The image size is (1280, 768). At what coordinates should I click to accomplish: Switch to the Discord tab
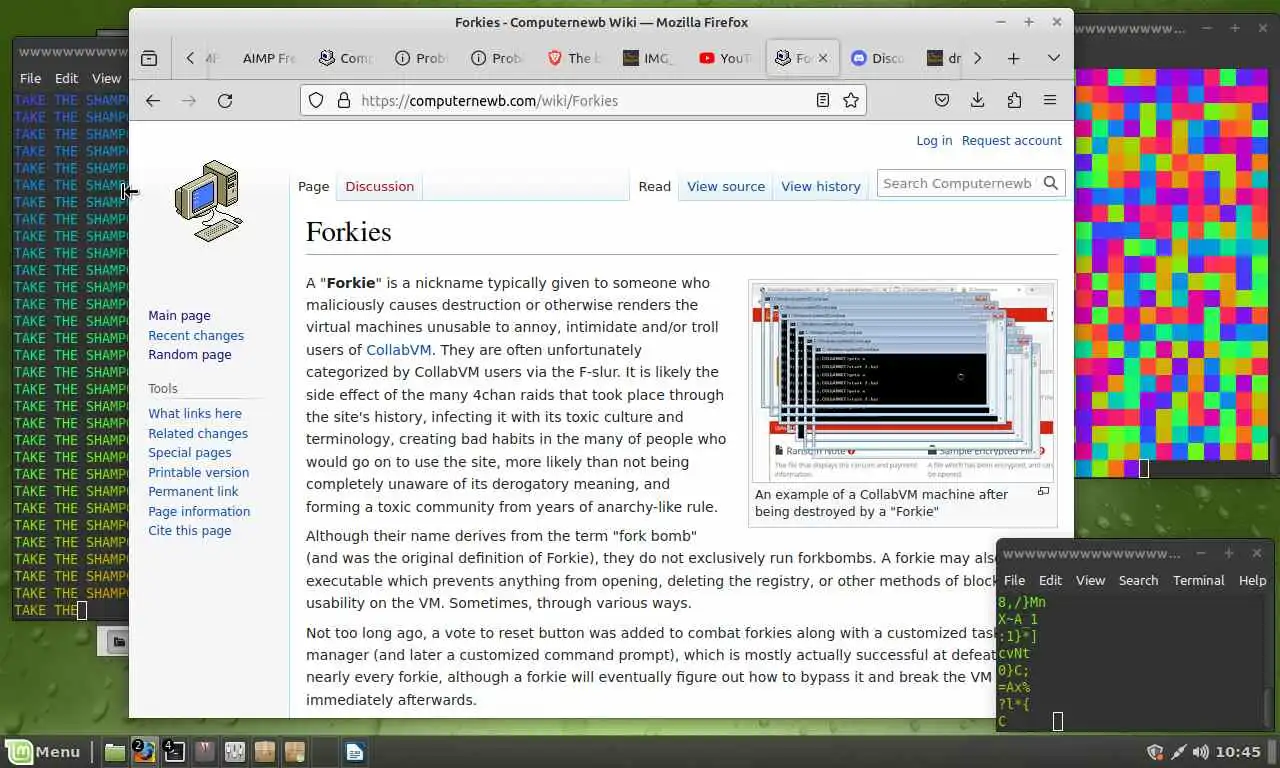(x=877, y=58)
